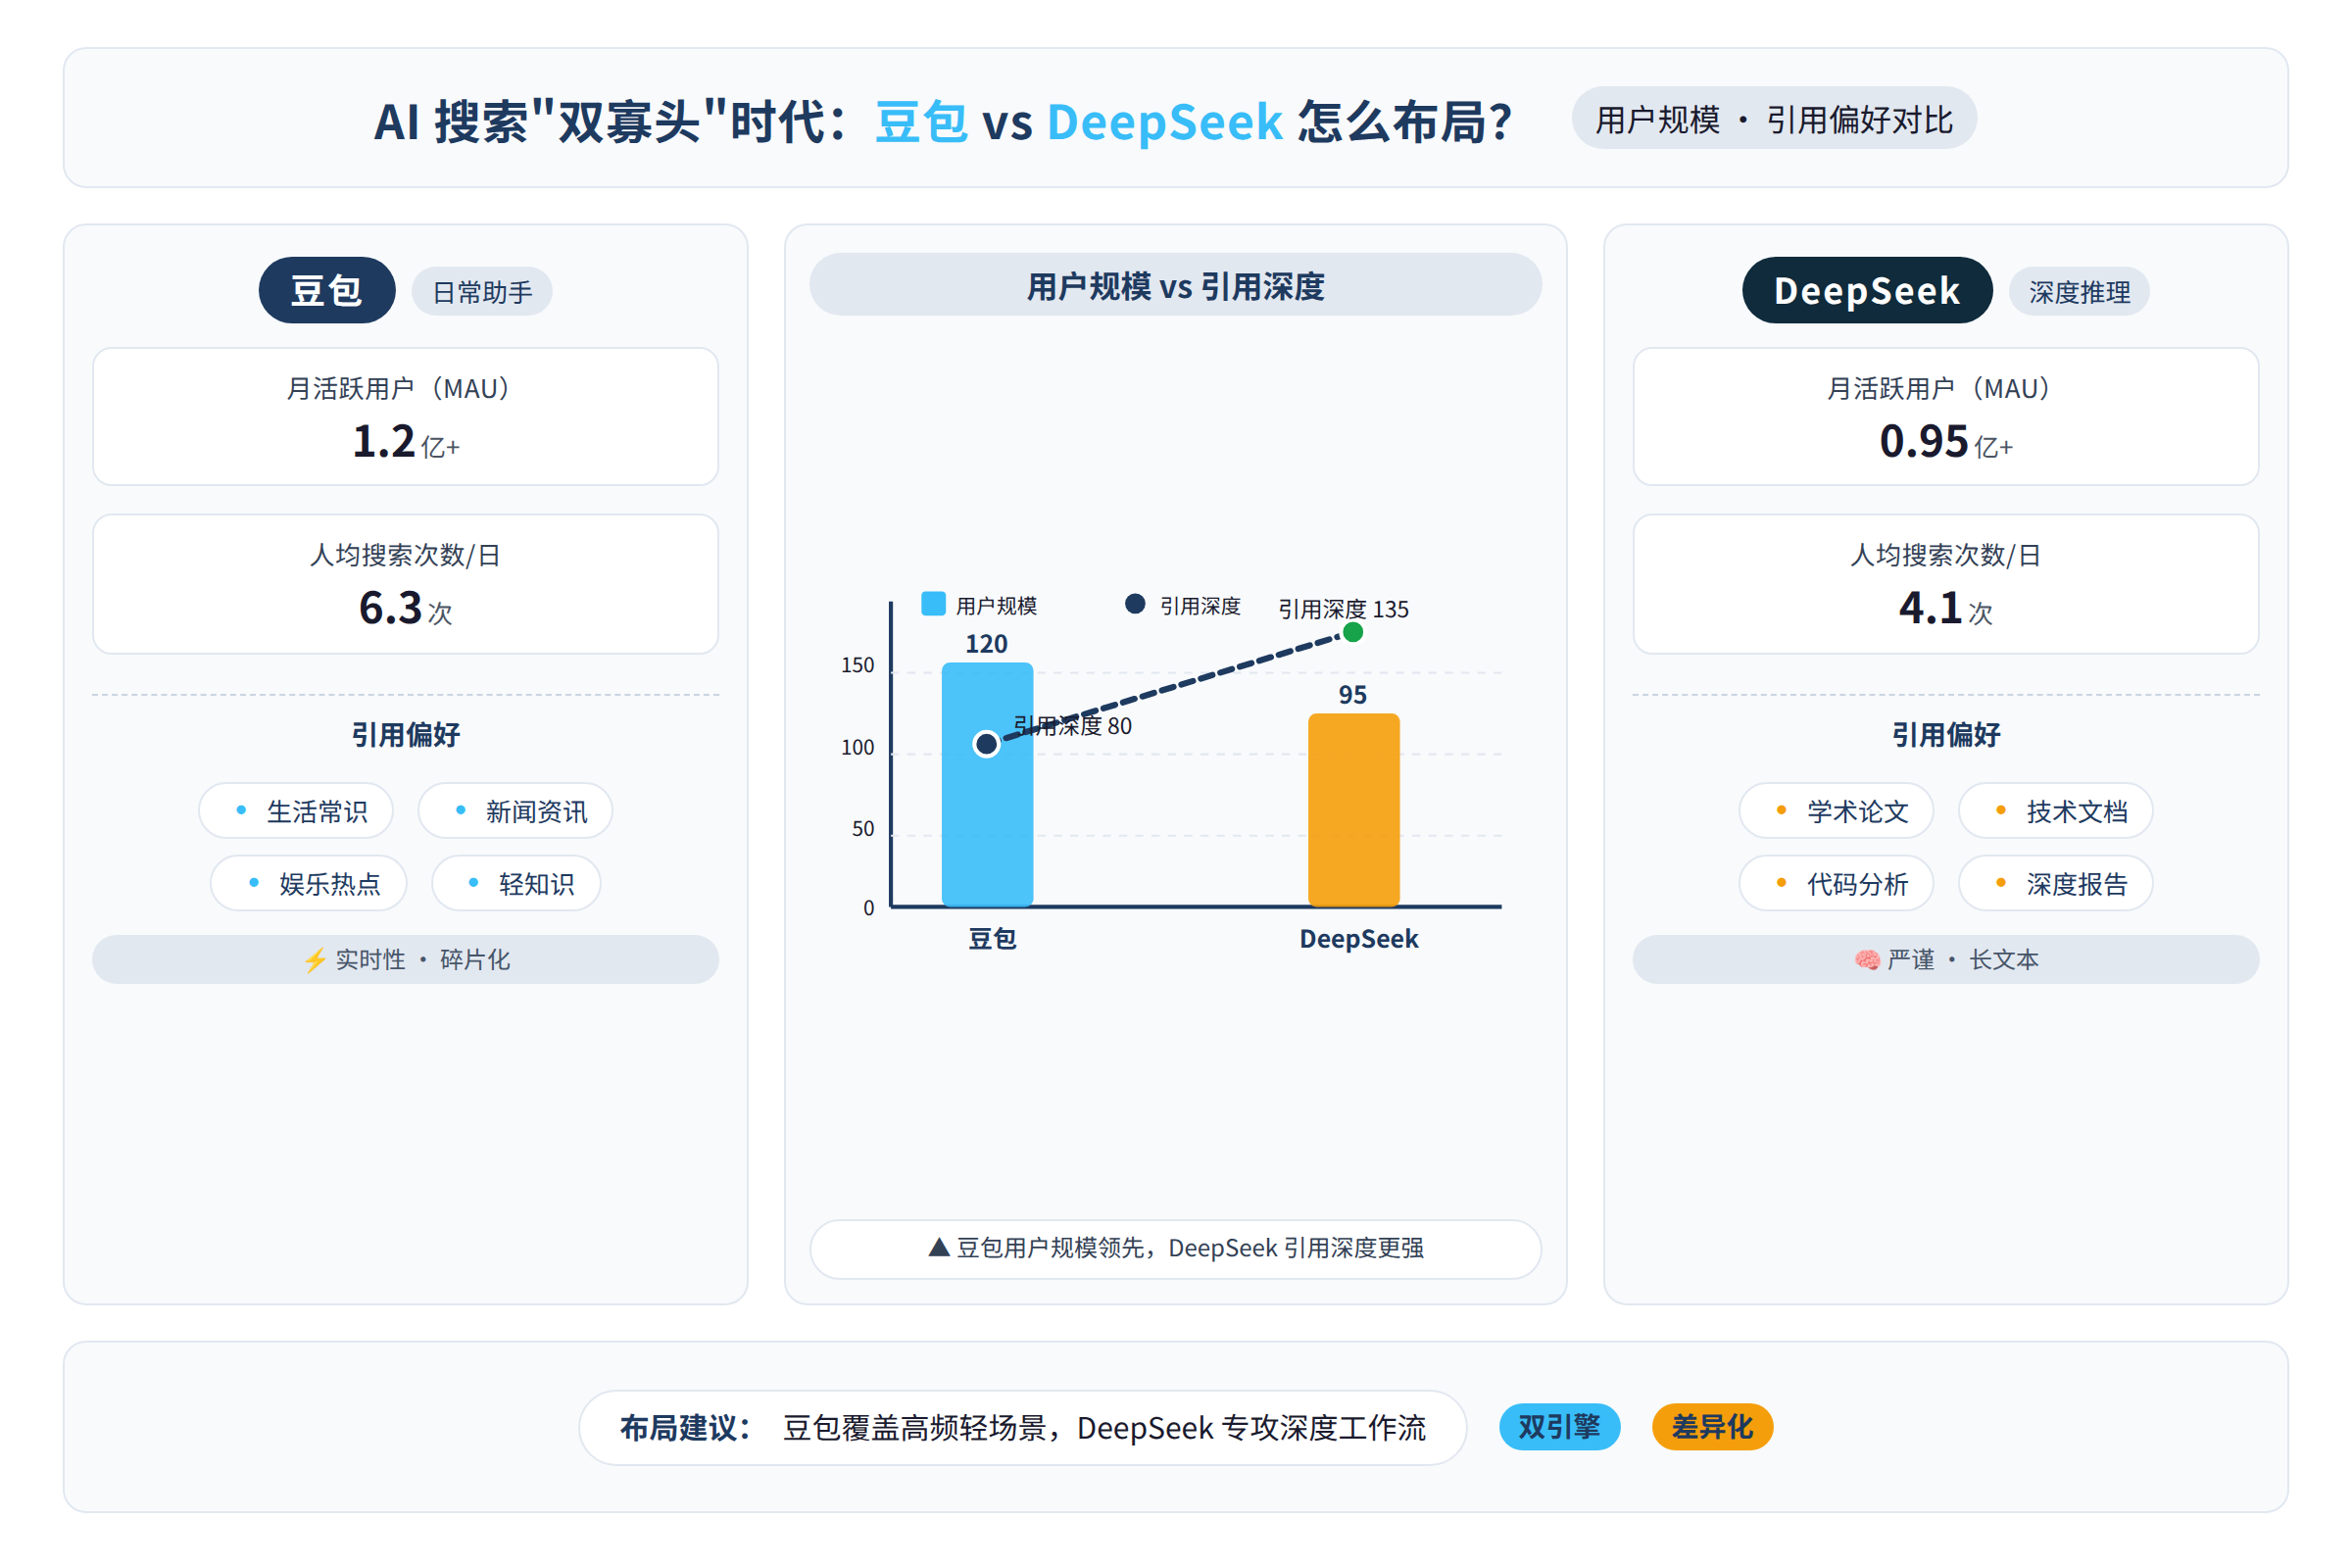
Task: Click the DeepSeek MAU 0.95 亿+ value
Action: click(x=1946, y=441)
